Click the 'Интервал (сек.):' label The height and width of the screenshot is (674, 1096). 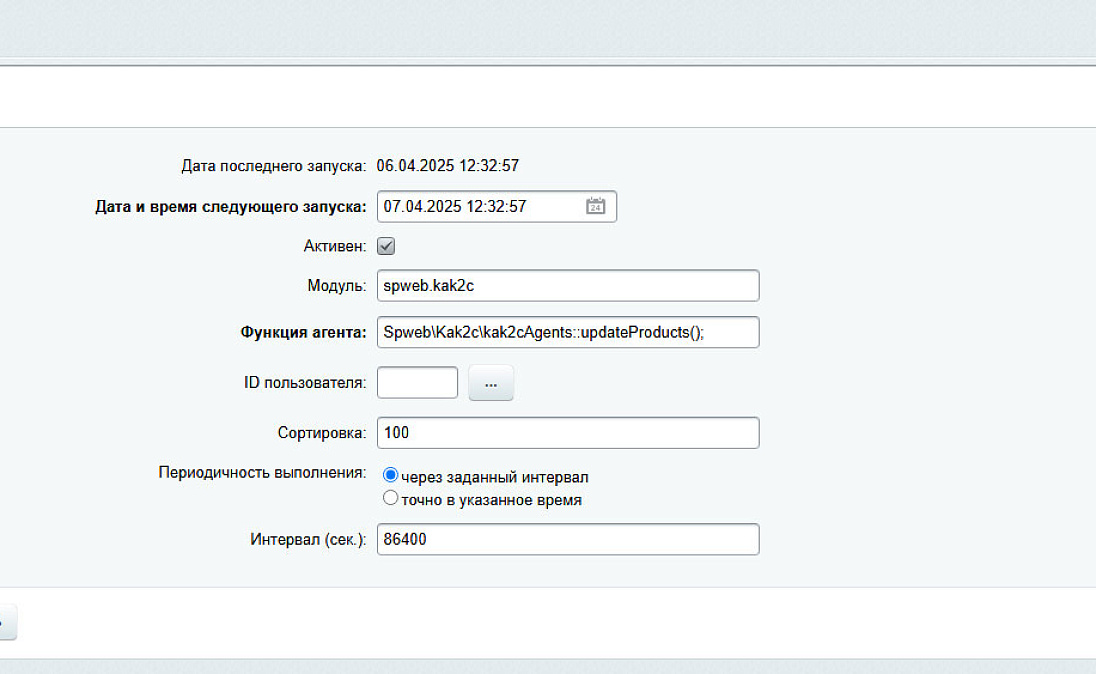pyautogui.click(x=308, y=540)
